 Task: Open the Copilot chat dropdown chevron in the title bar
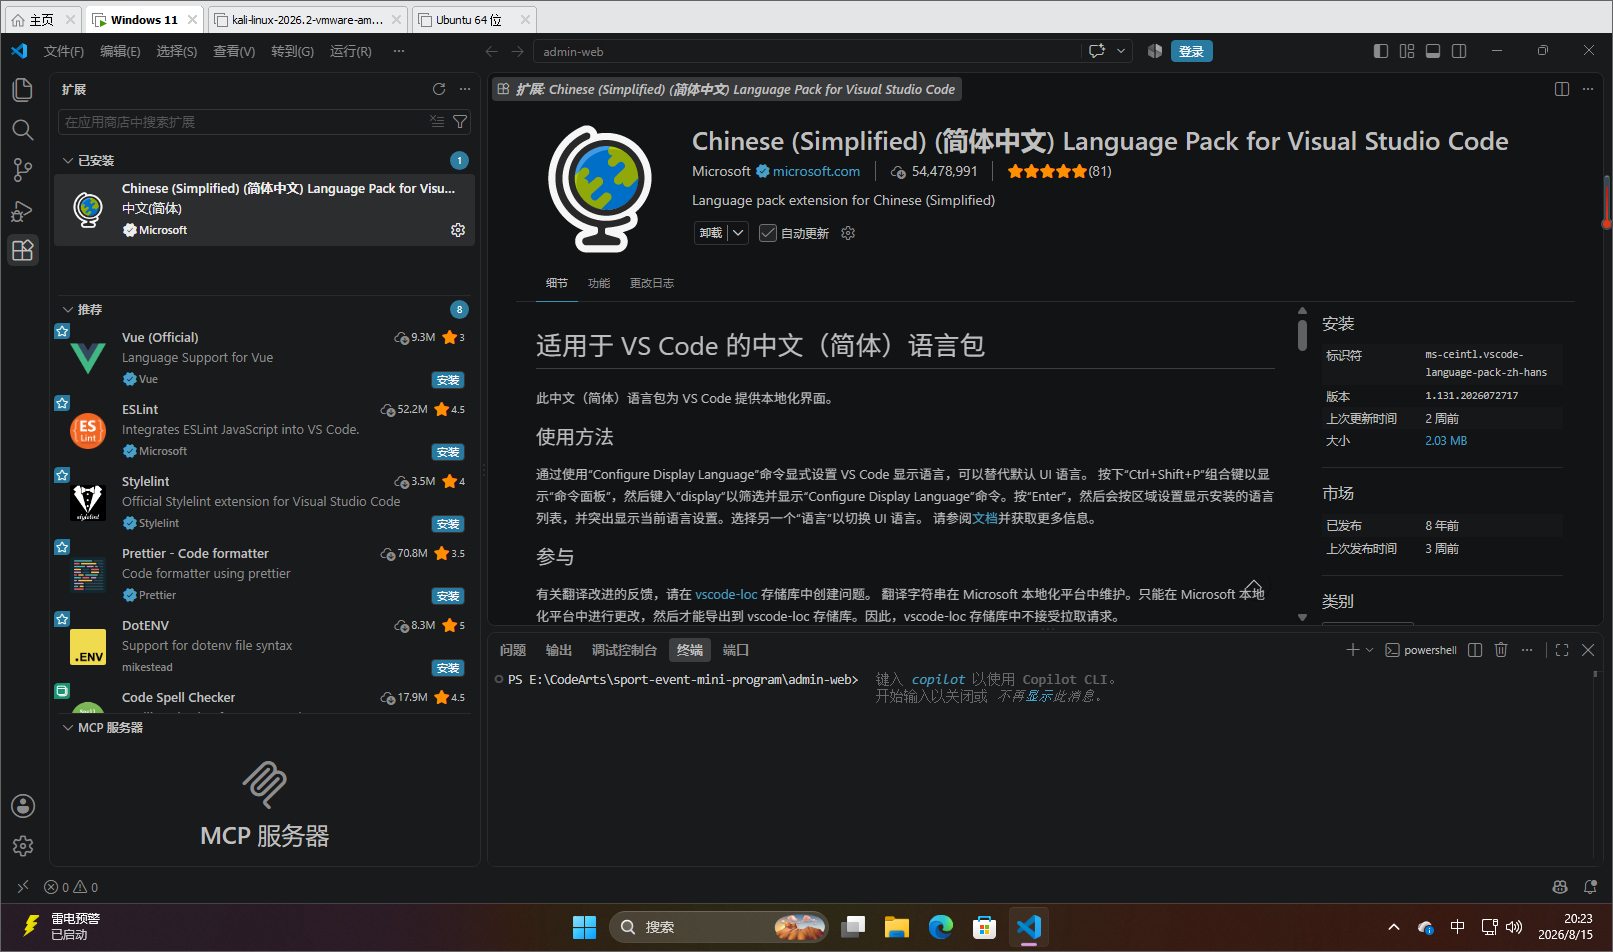tap(1121, 51)
